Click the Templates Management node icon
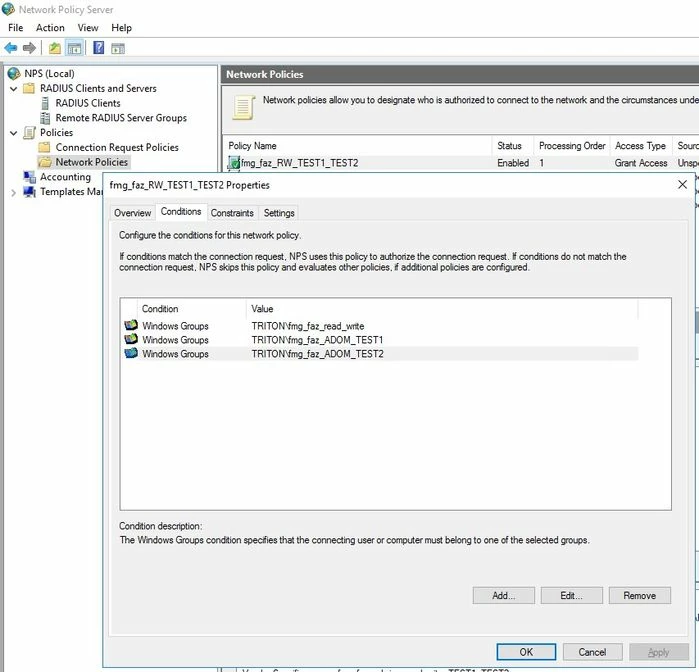Screen dimensions: 699x672 [x=29, y=191]
